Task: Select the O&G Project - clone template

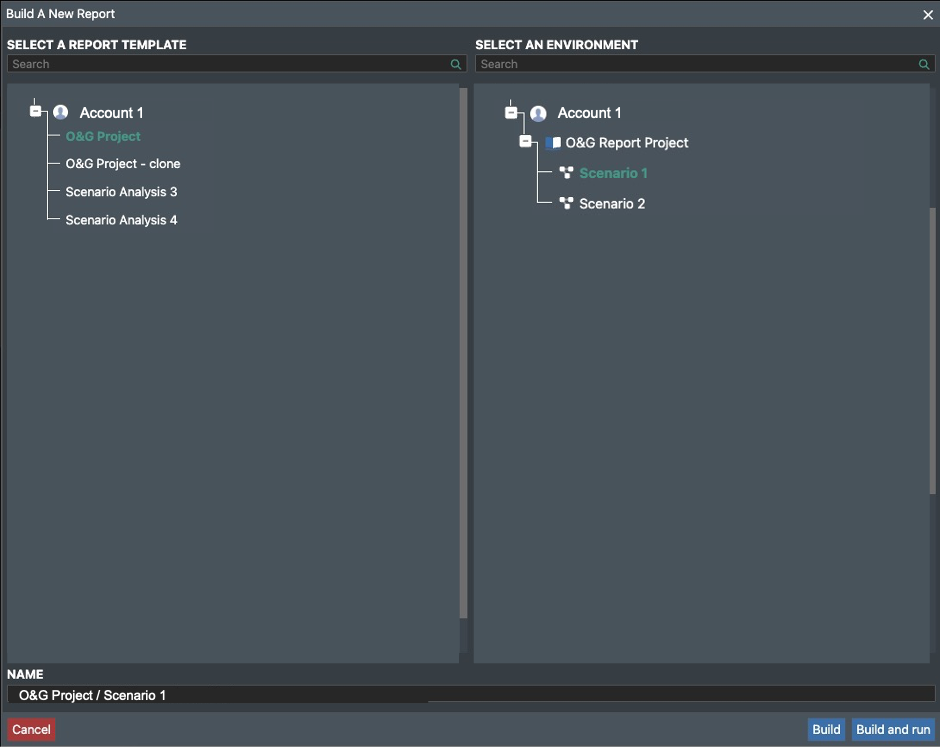Action: [123, 164]
